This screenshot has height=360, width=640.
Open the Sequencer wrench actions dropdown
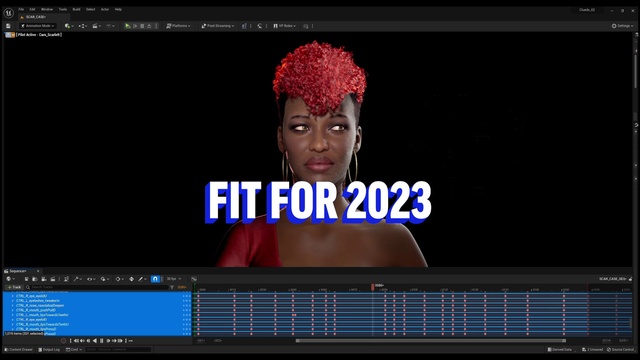pyautogui.click(x=77, y=279)
